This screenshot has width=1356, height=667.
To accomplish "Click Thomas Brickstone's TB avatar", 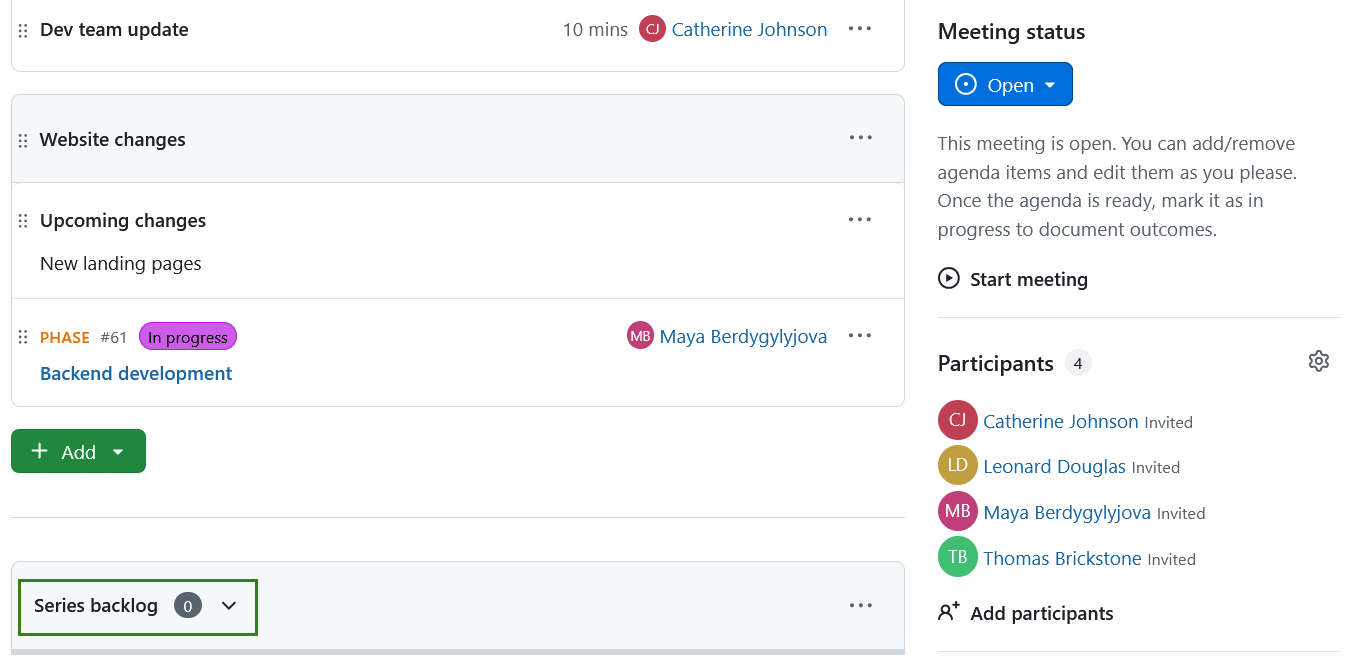I will point(957,557).
